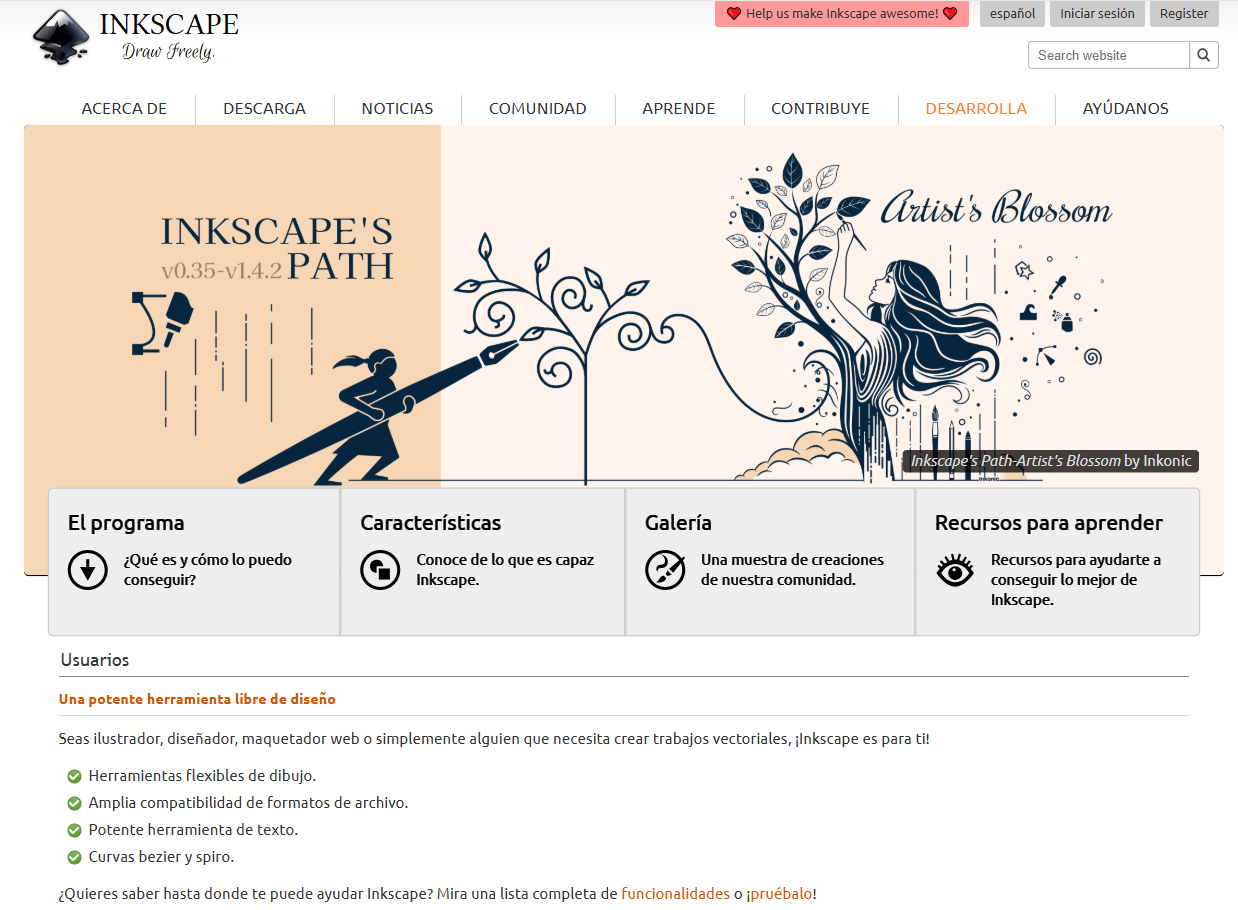The width and height of the screenshot is (1238, 910).
Task: Focus the Search website field
Action: click(x=1109, y=55)
